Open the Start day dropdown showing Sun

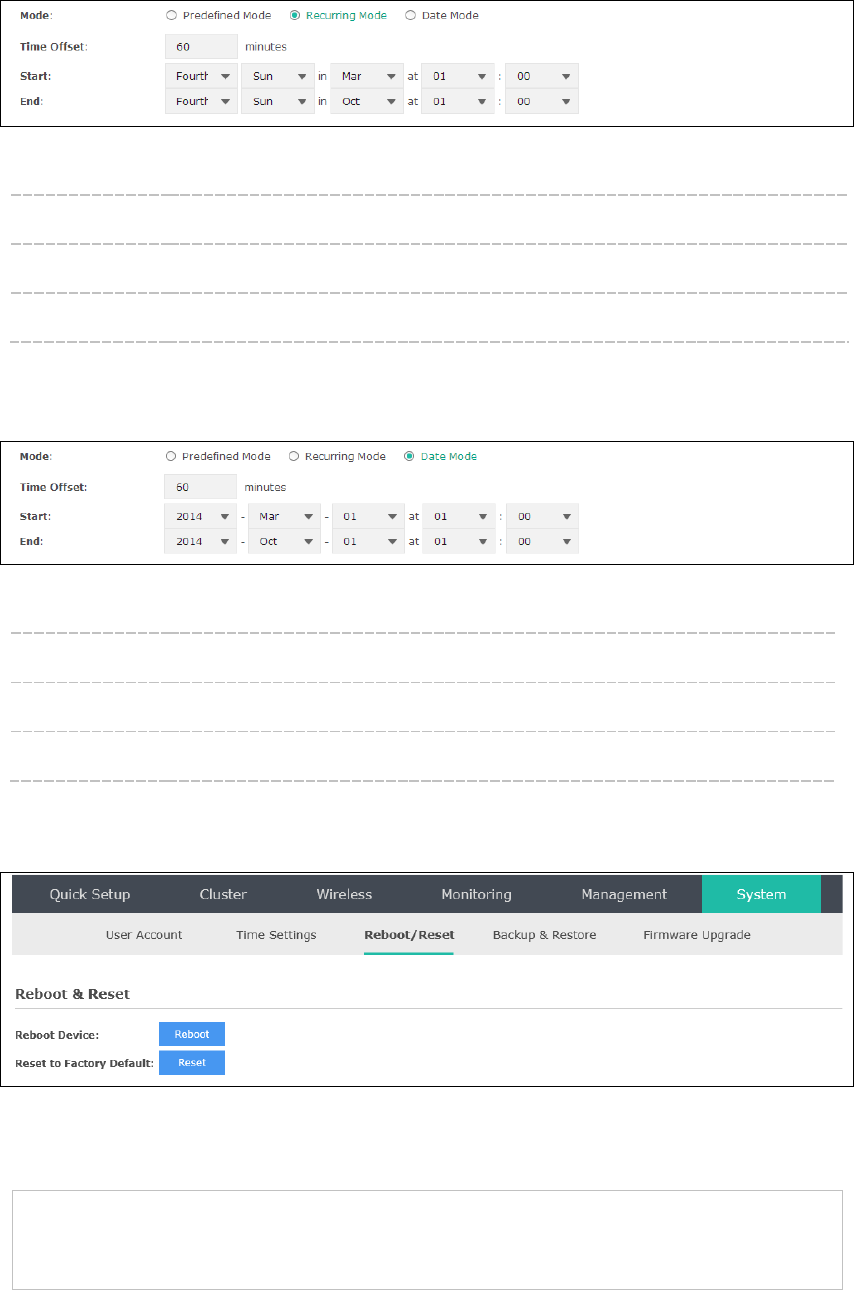tap(278, 76)
